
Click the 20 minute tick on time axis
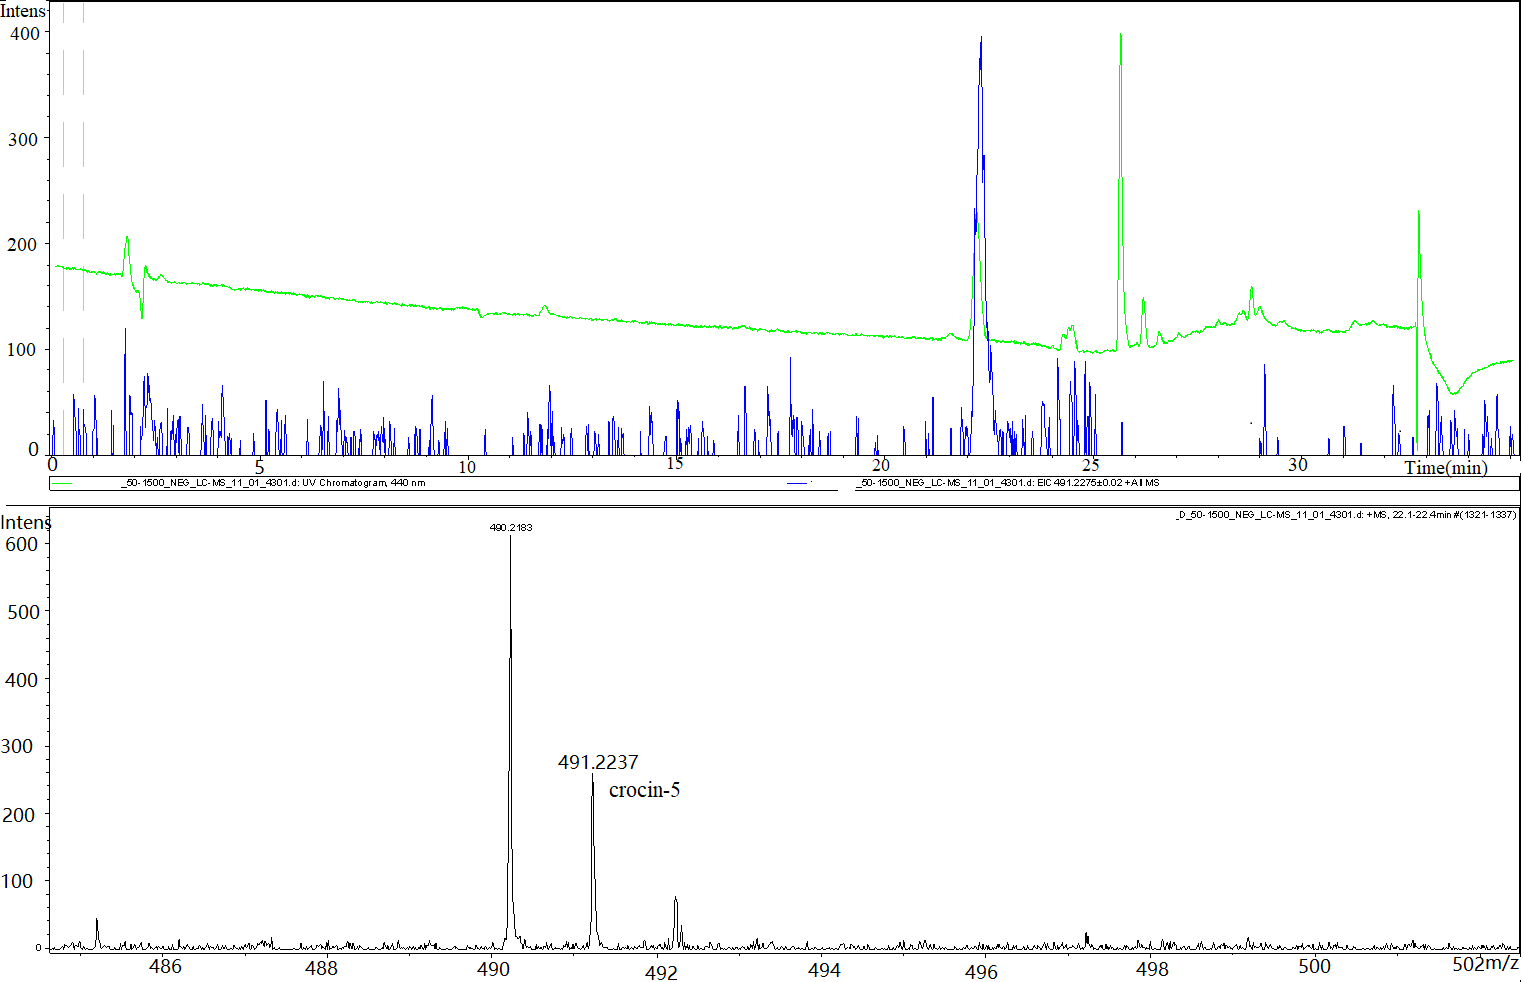pos(880,465)
